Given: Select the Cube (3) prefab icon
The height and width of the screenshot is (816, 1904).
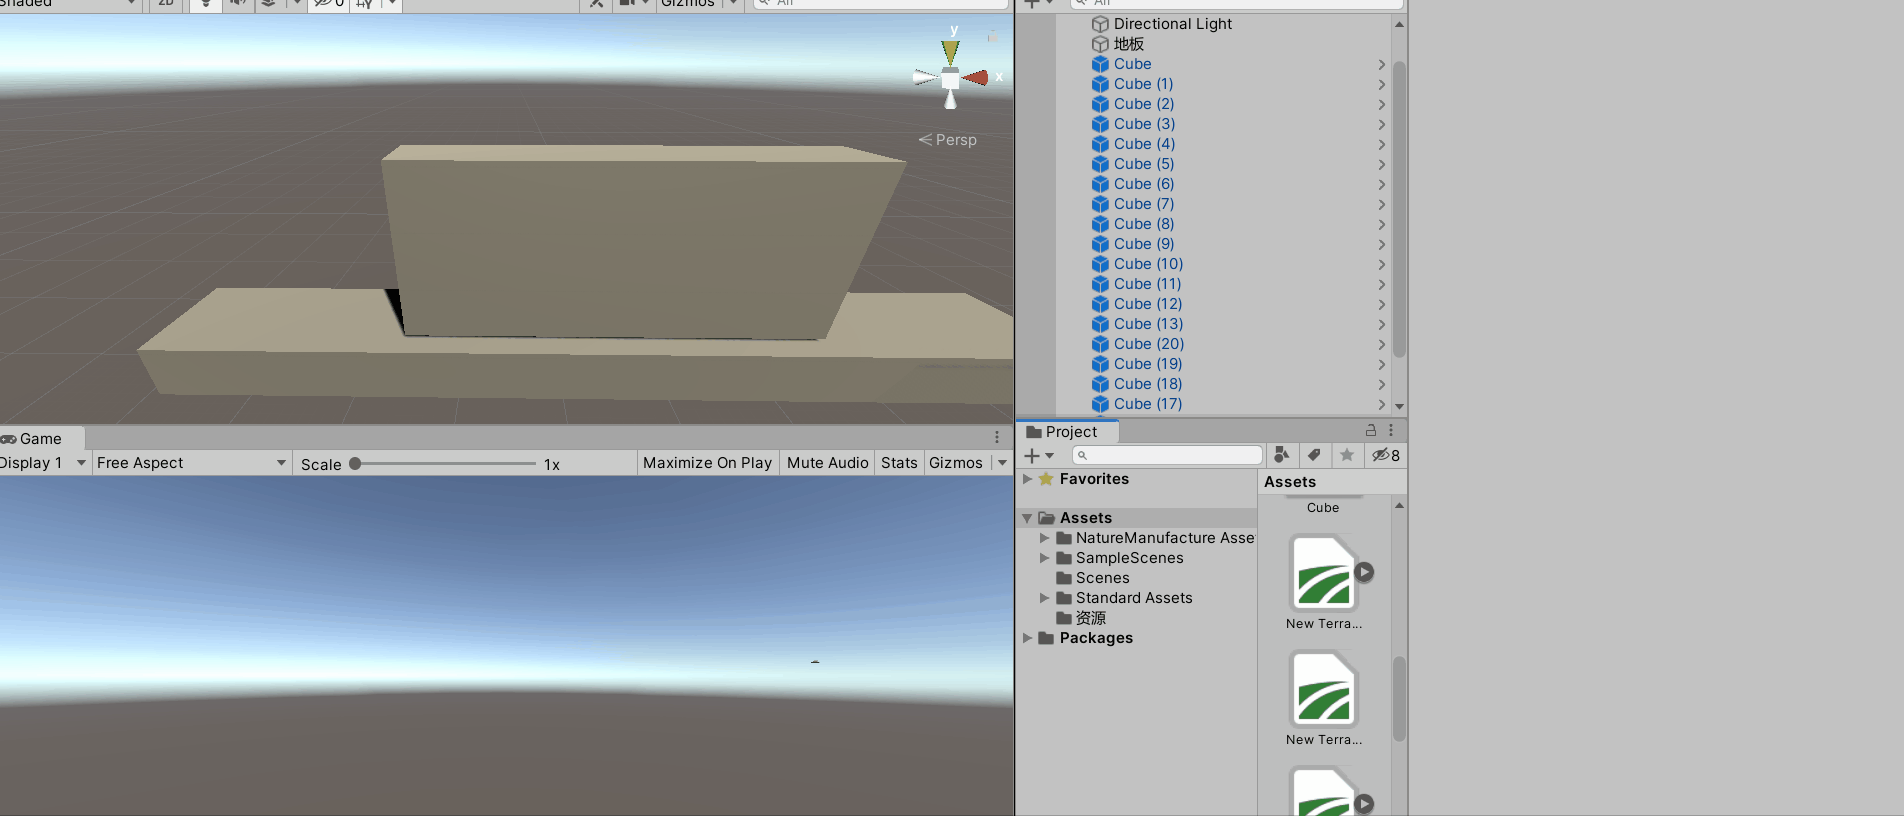Looking at the screenshot, I should coord(1100,124).
